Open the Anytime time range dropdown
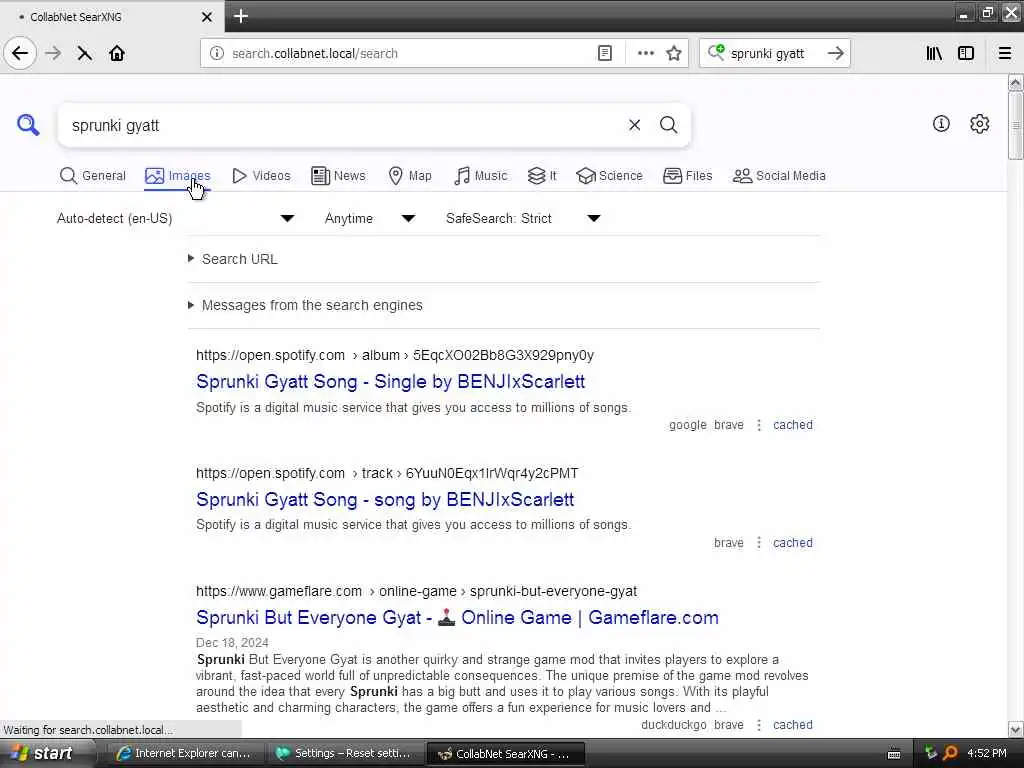The image size is (1024, 768). [x=370, y=218]
